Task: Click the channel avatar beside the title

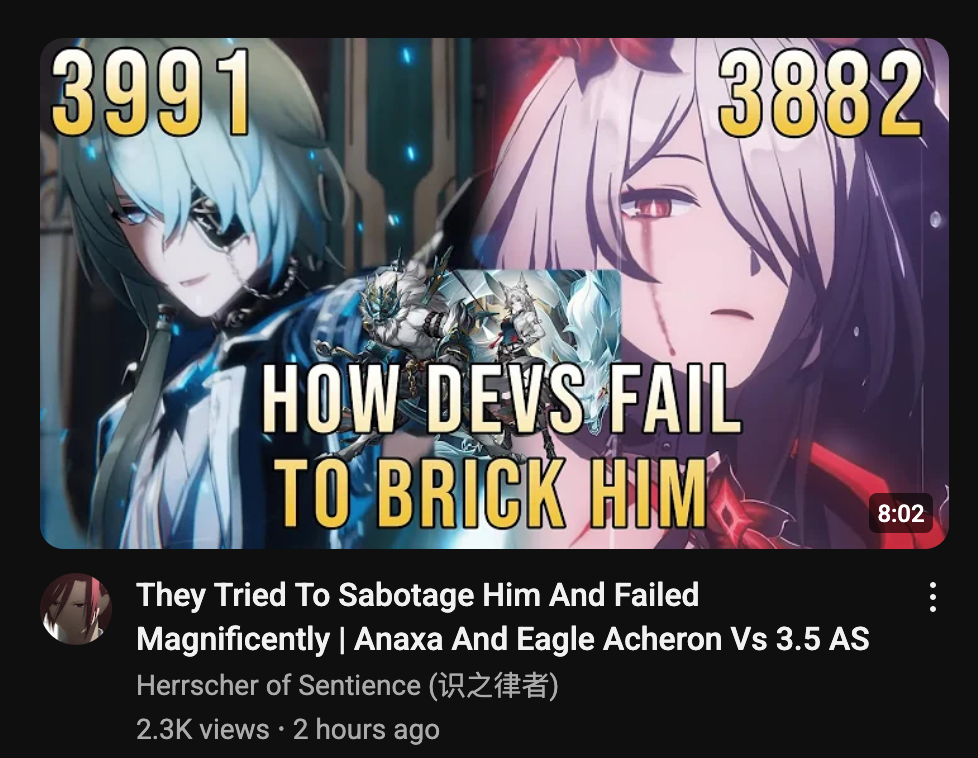Action: tap(76, 608)
